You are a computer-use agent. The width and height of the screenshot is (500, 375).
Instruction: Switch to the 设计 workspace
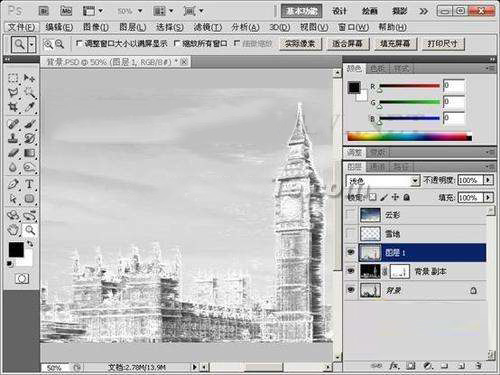(339, 11)
